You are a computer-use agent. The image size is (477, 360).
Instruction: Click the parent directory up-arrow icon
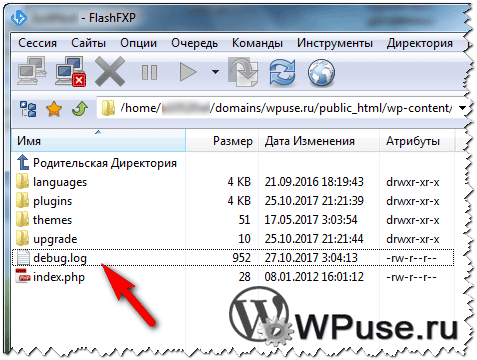[23, 162]
